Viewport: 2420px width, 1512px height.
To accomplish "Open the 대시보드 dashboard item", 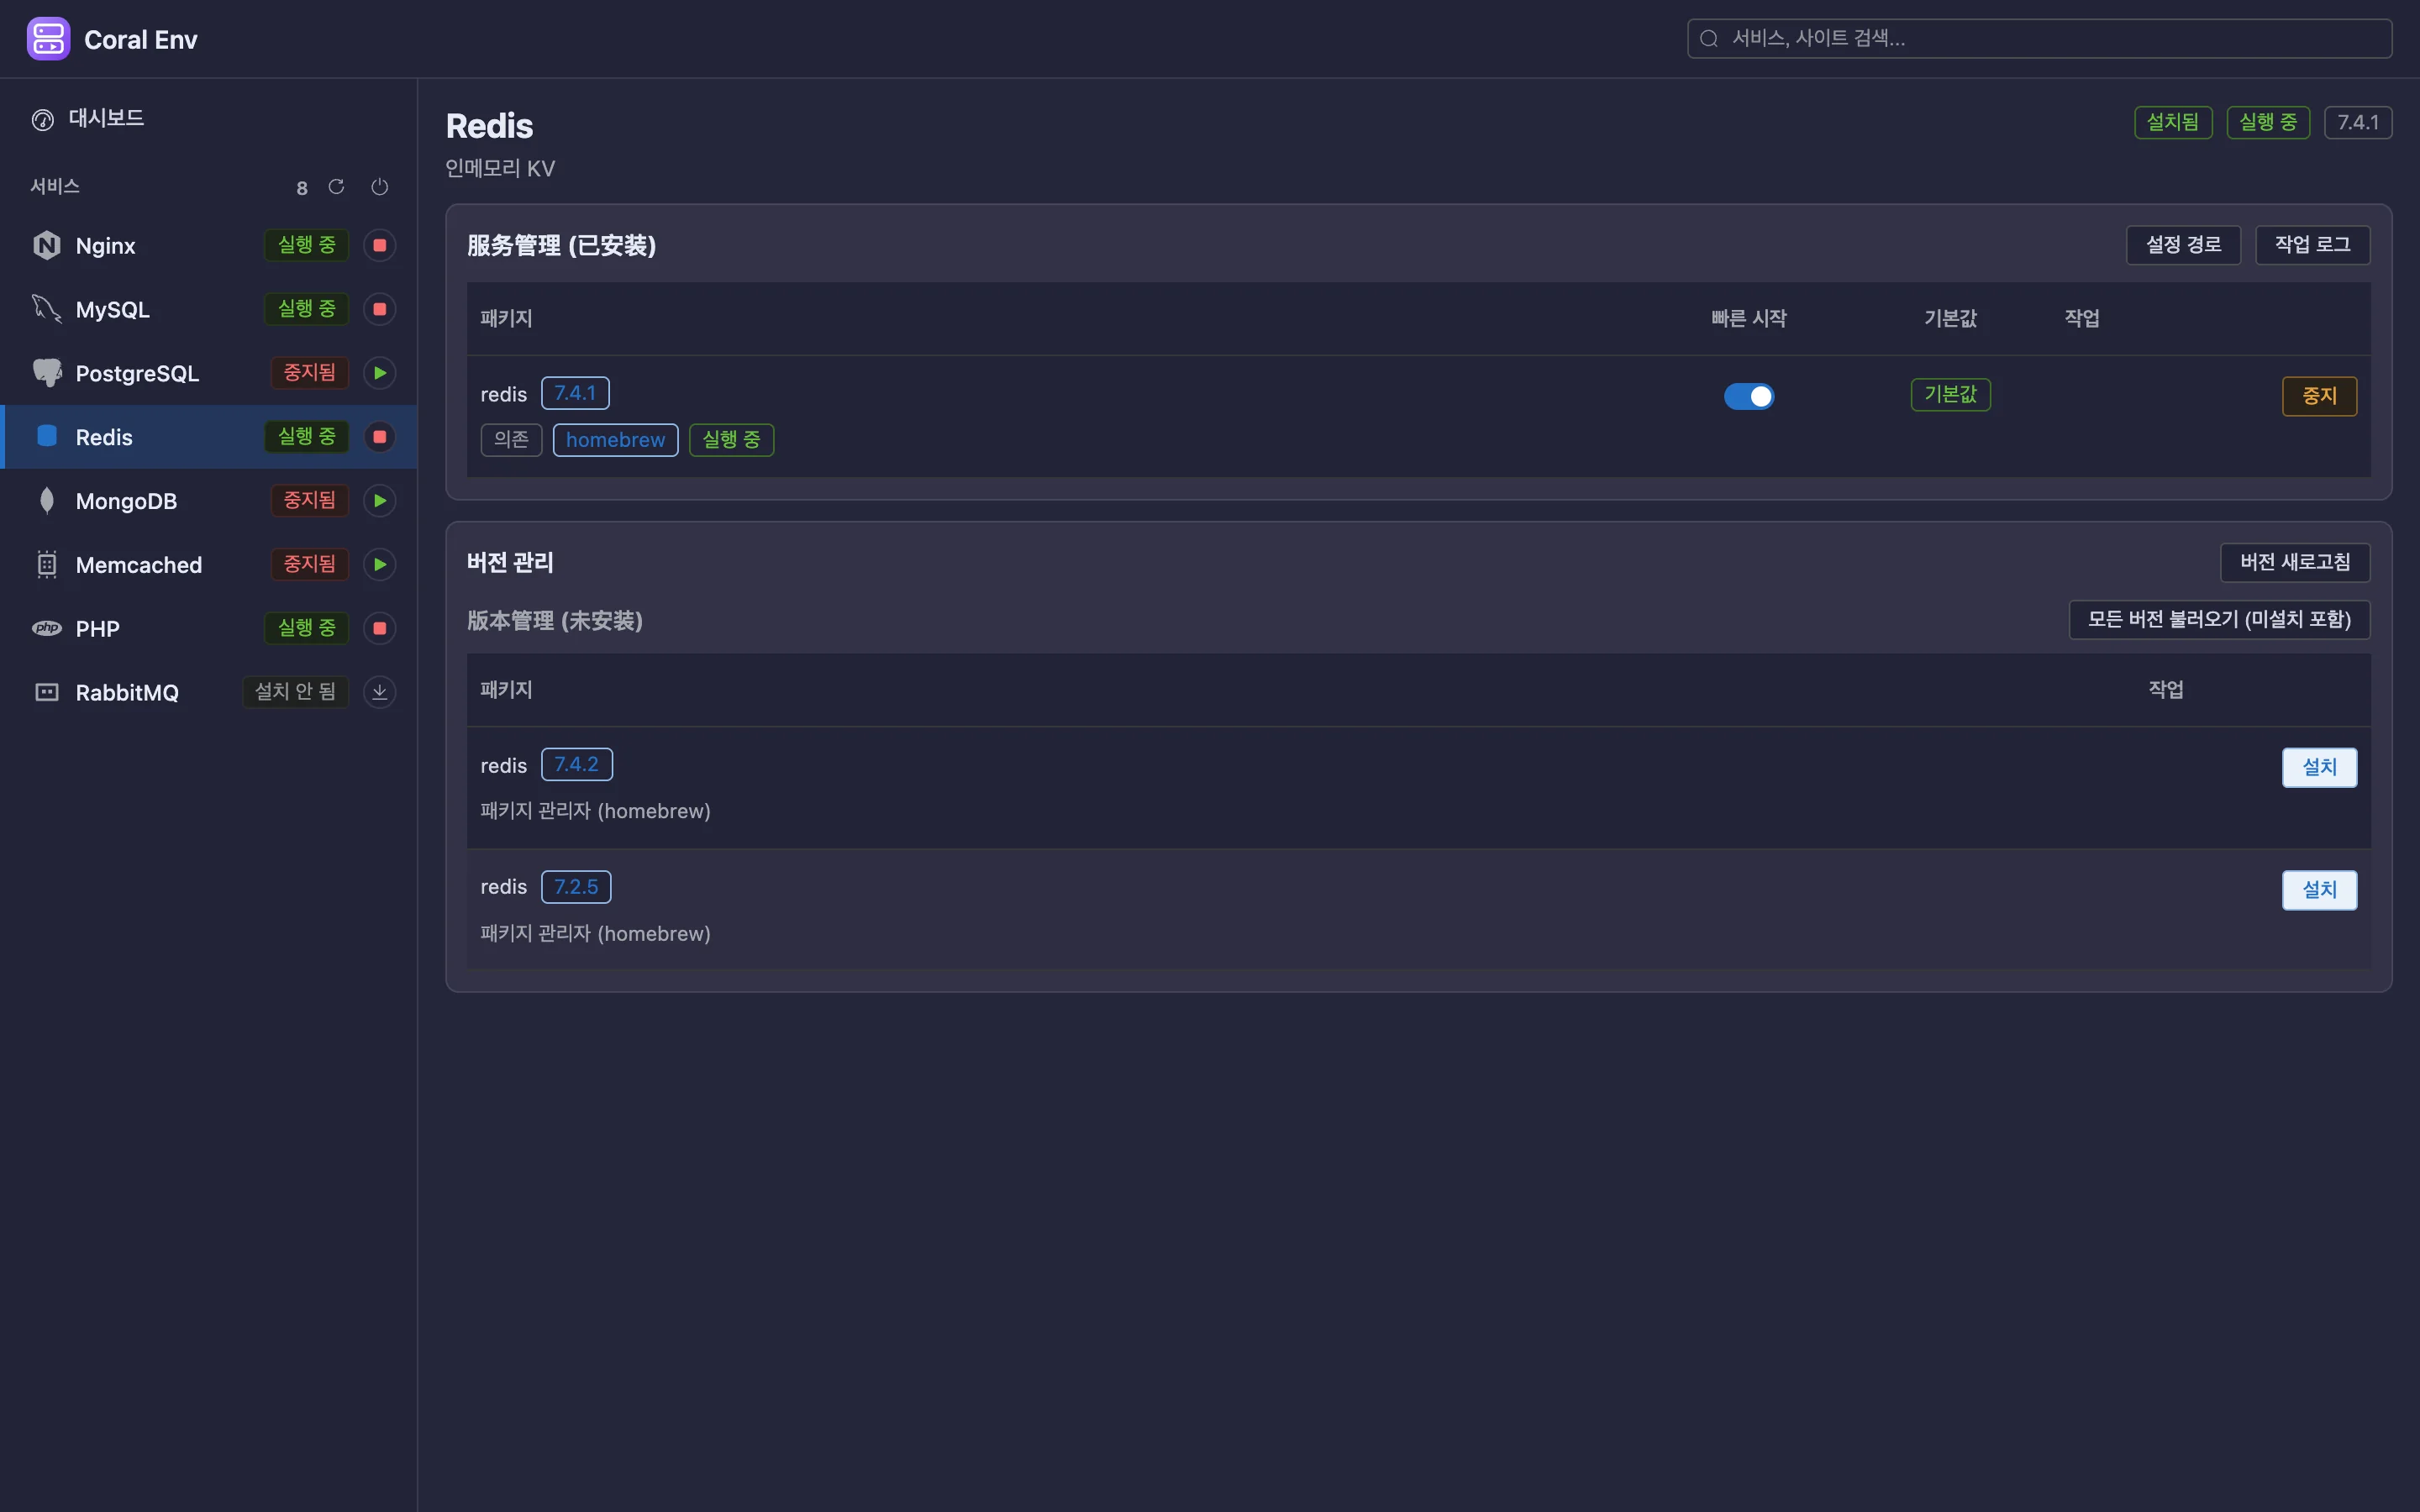I will point(208,119).
